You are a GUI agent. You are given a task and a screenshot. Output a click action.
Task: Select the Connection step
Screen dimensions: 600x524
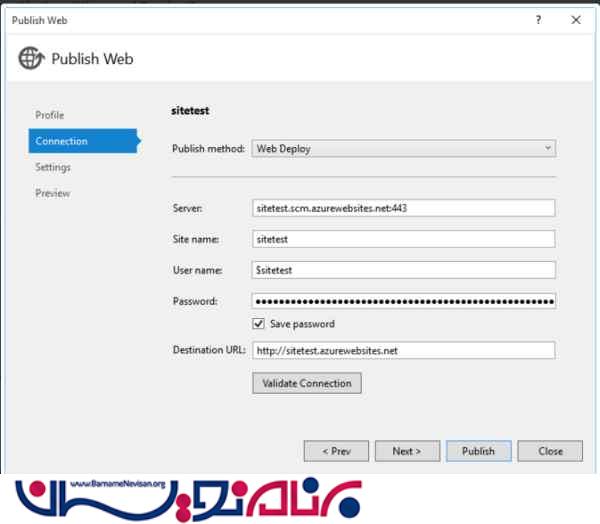click(83, 141)
